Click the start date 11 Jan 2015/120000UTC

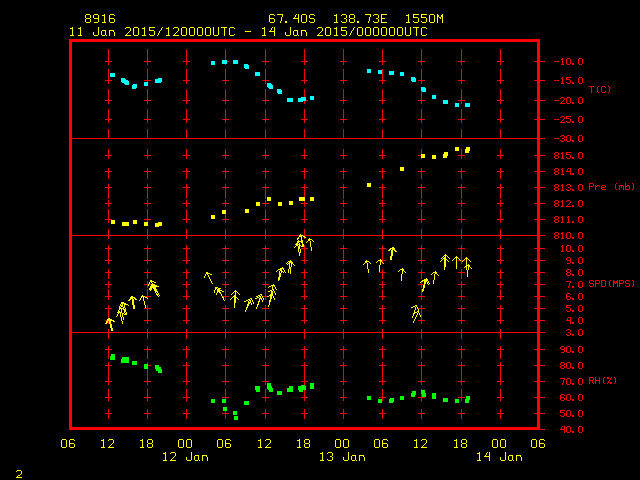click(x=152, y=32)
